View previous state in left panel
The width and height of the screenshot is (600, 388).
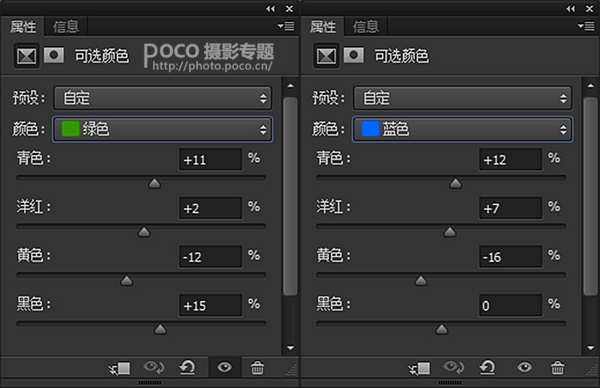click(x=153, y=368)
